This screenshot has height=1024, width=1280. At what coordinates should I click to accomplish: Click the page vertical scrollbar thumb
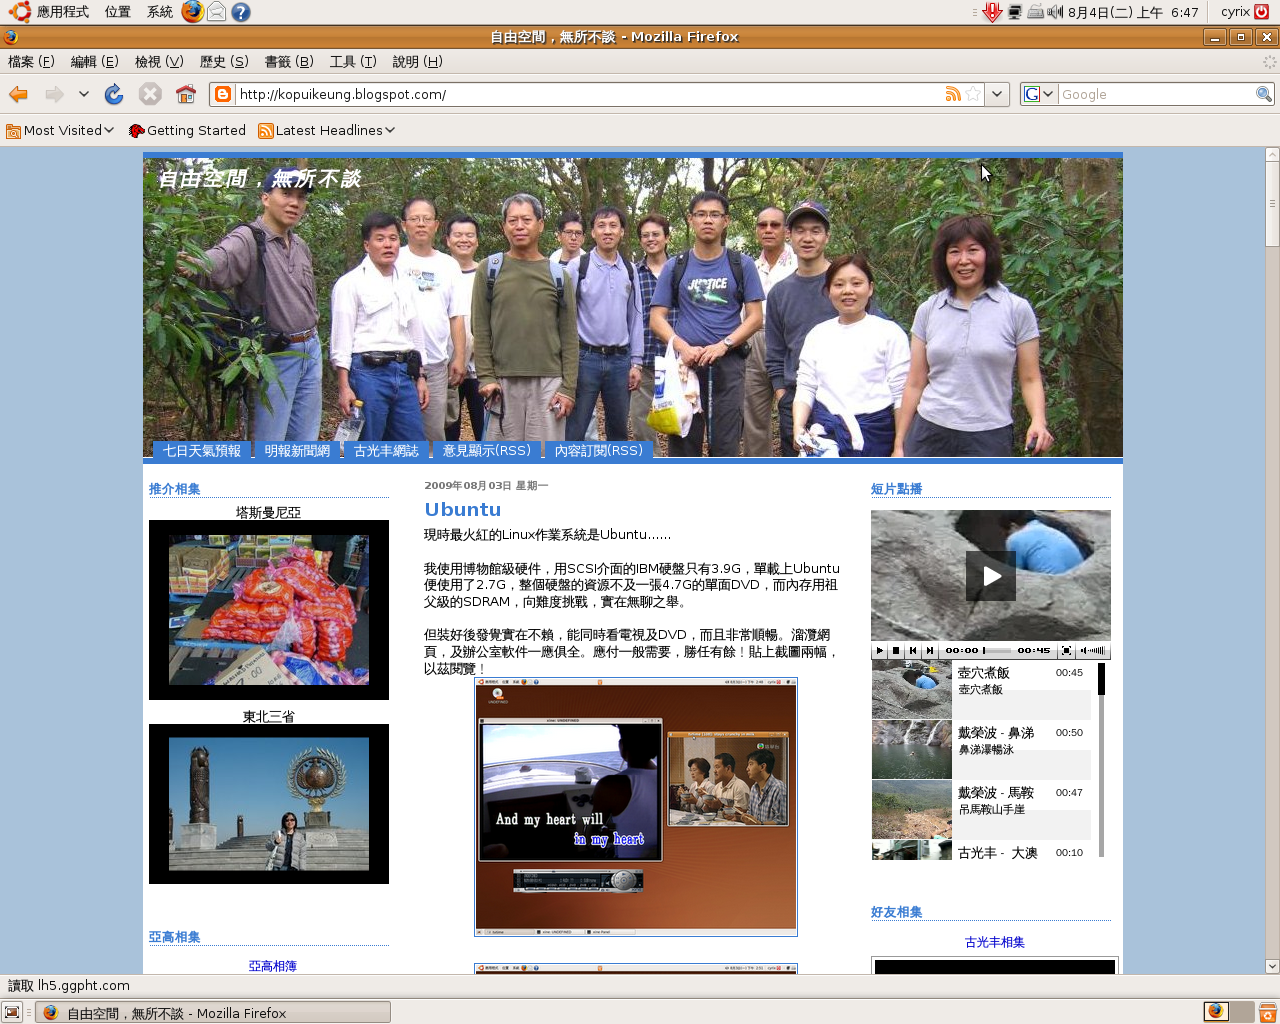point(1272,205)
